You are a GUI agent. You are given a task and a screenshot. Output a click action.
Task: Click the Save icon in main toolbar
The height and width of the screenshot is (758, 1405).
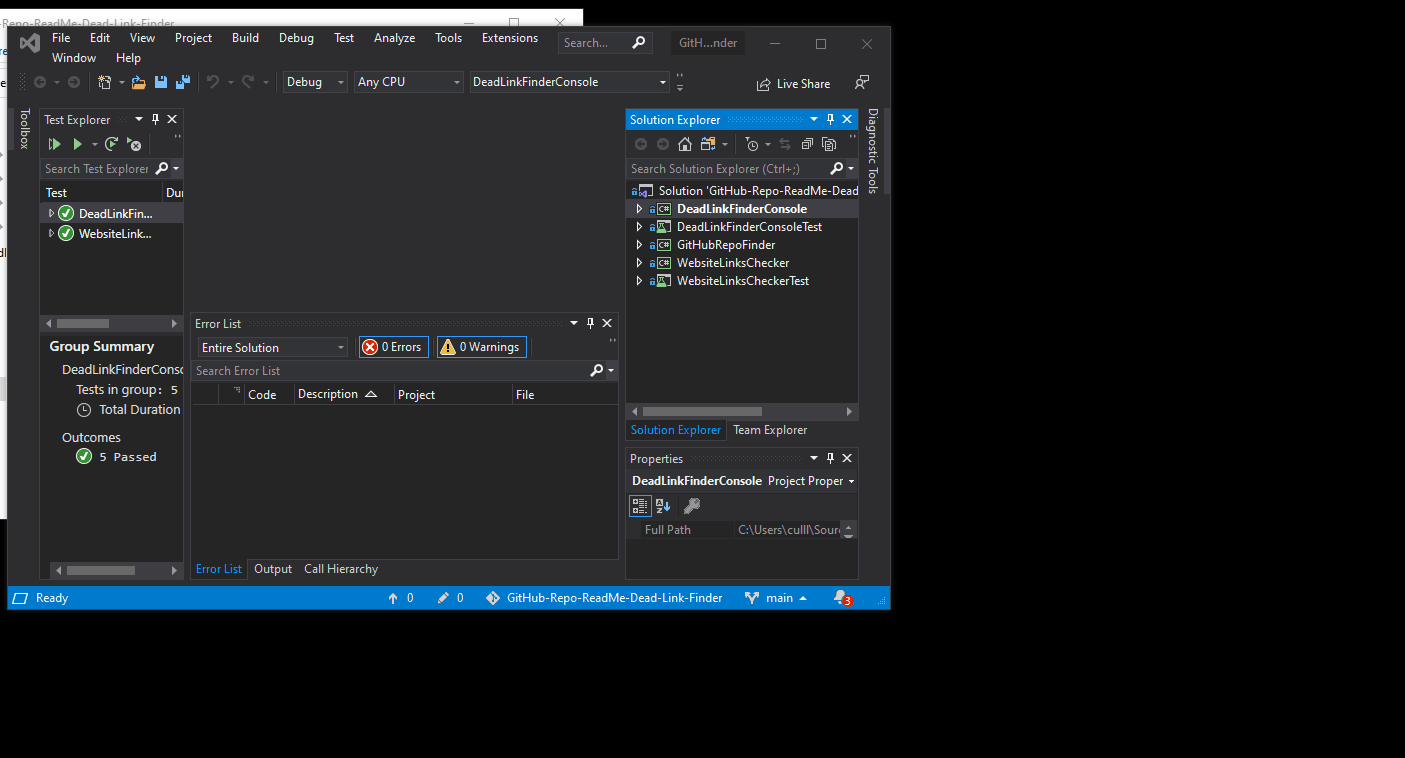coord(161,82)
